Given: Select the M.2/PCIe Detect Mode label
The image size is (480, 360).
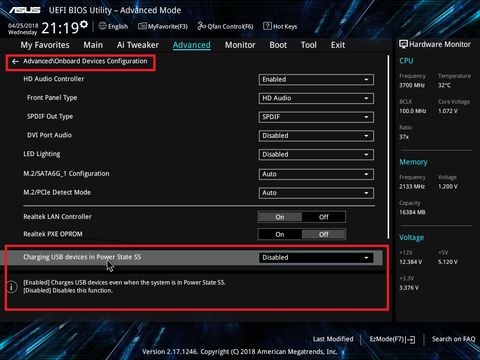Looking at the screenshot, I should 57,192.
